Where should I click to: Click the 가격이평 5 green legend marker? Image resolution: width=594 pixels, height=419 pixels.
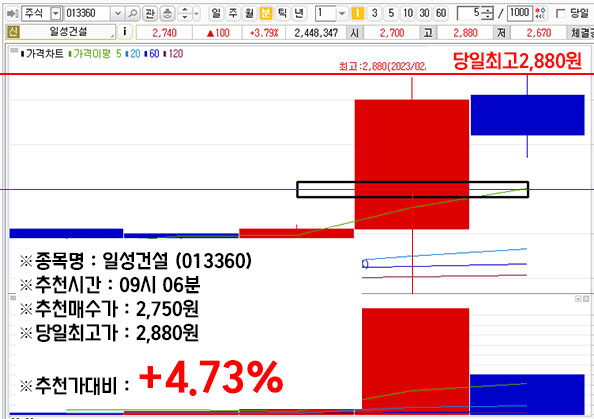[70, 54]
